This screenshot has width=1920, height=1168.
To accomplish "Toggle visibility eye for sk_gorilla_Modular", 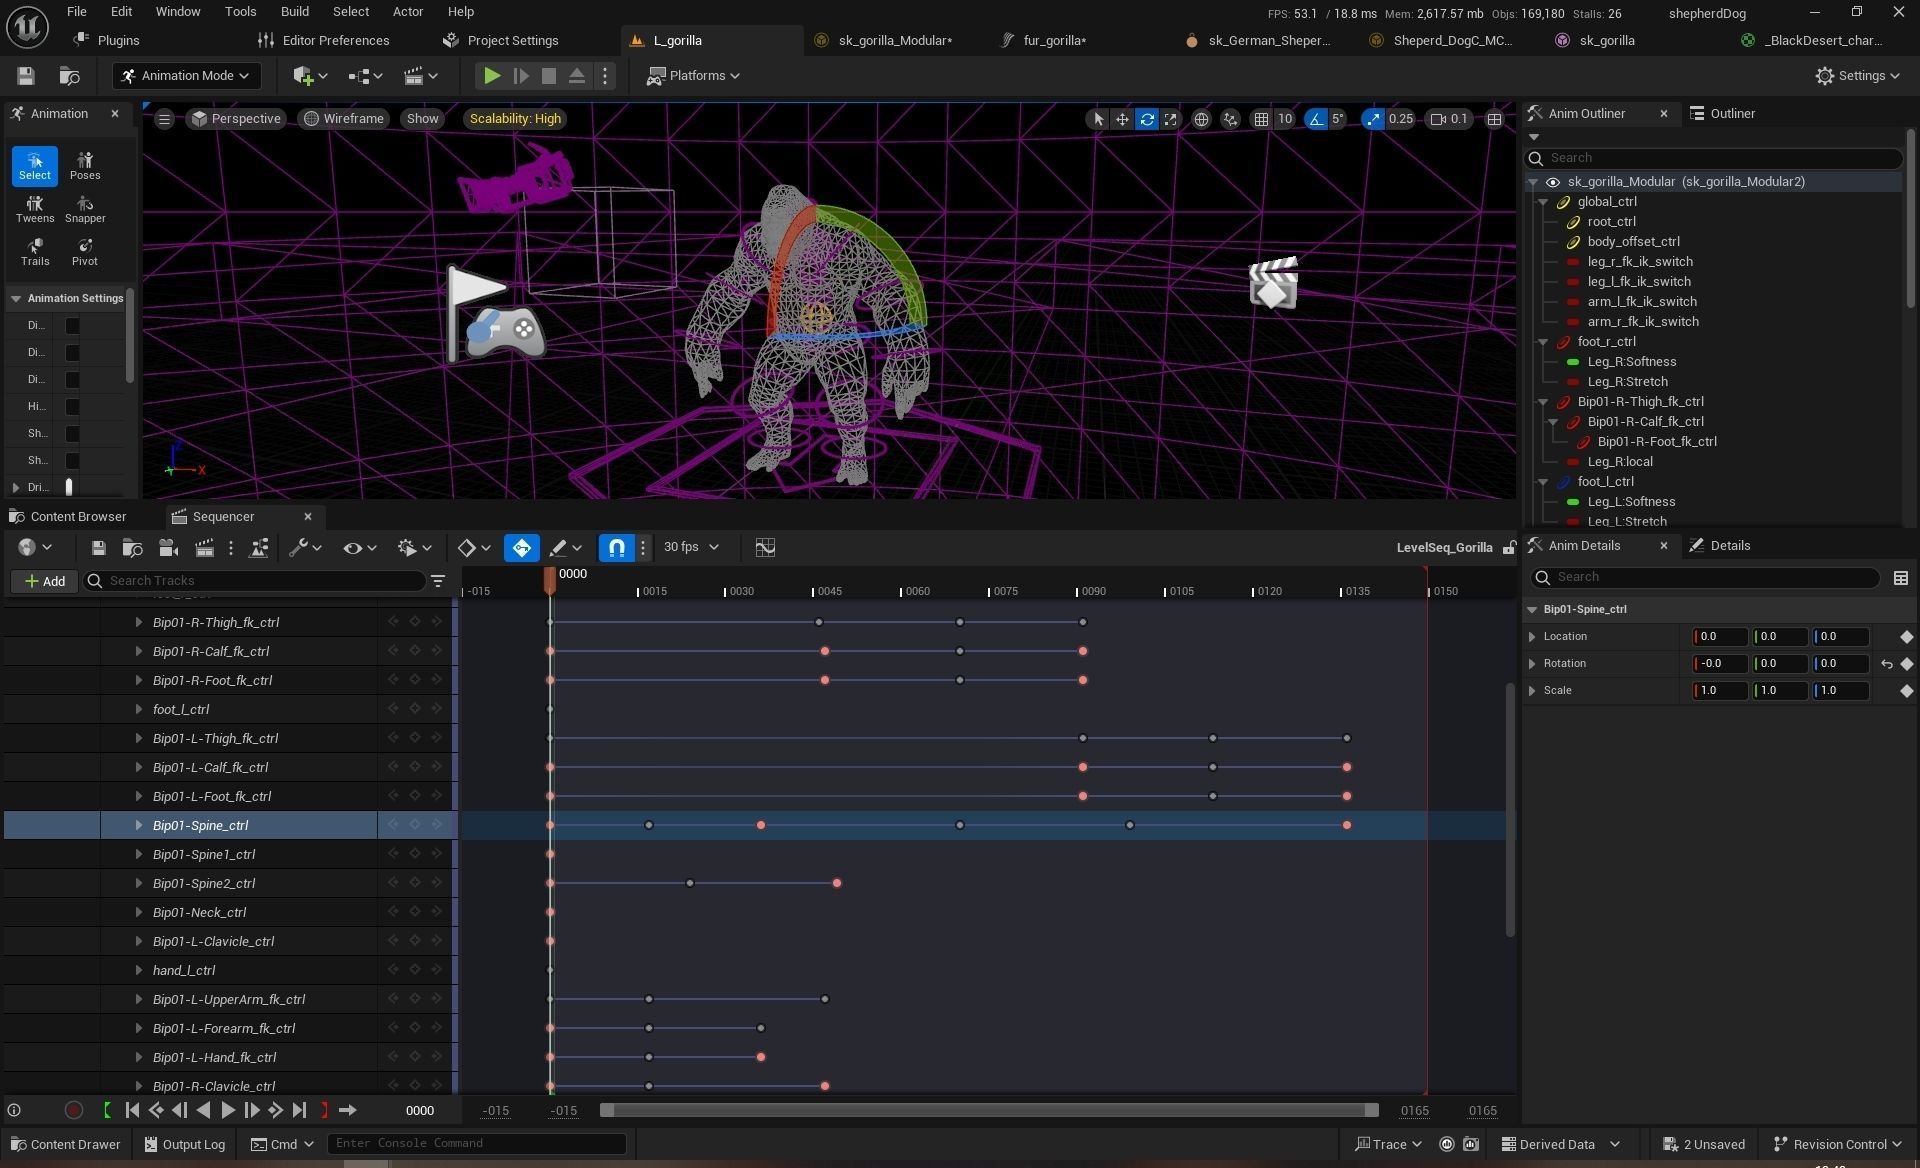I will tap(1552, 182).
